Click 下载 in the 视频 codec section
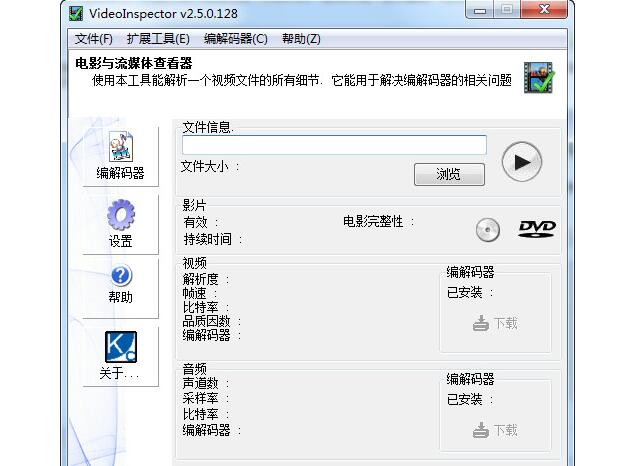This screenshot has height=466, width=631. pos(496,323)
